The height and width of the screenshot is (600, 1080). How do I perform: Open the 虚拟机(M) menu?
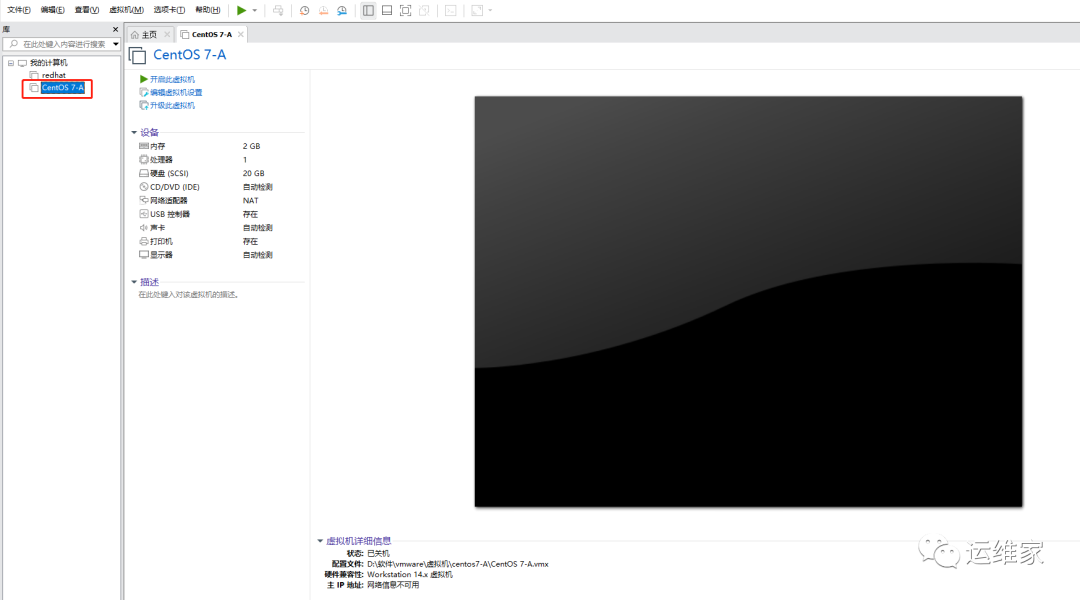click(x=125, y=9)
